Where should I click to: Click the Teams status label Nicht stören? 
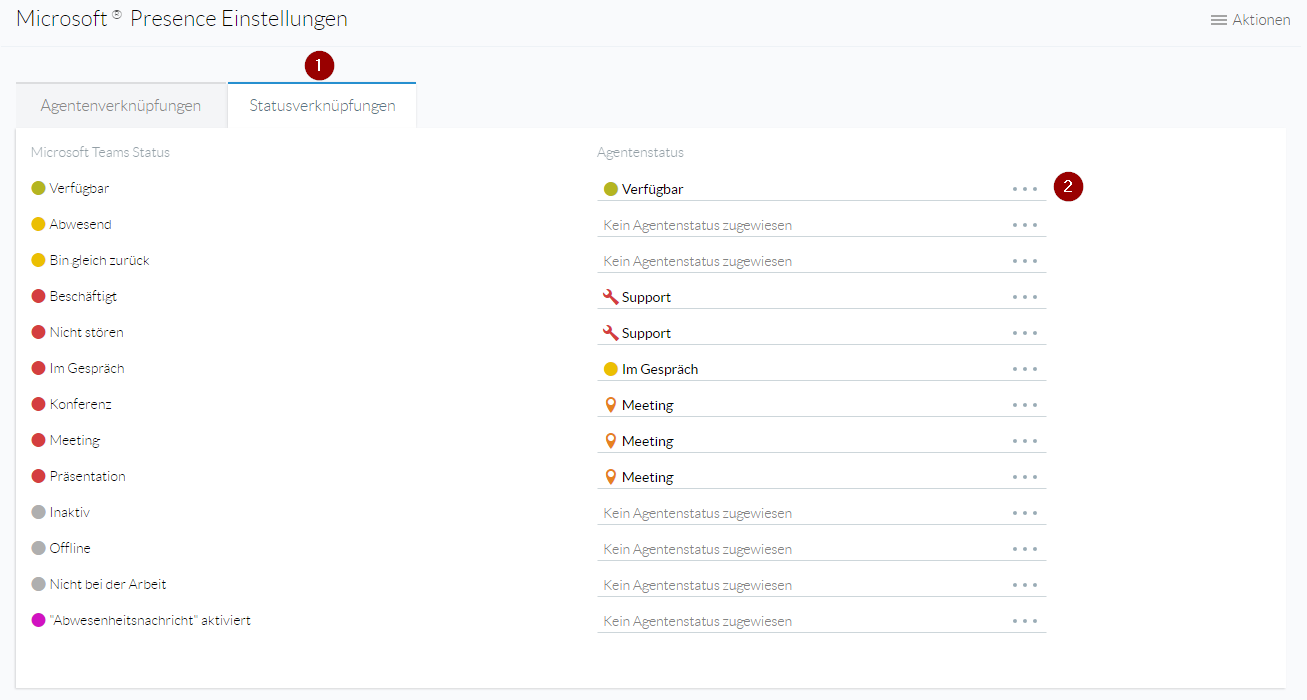click(x=86, y=332)
